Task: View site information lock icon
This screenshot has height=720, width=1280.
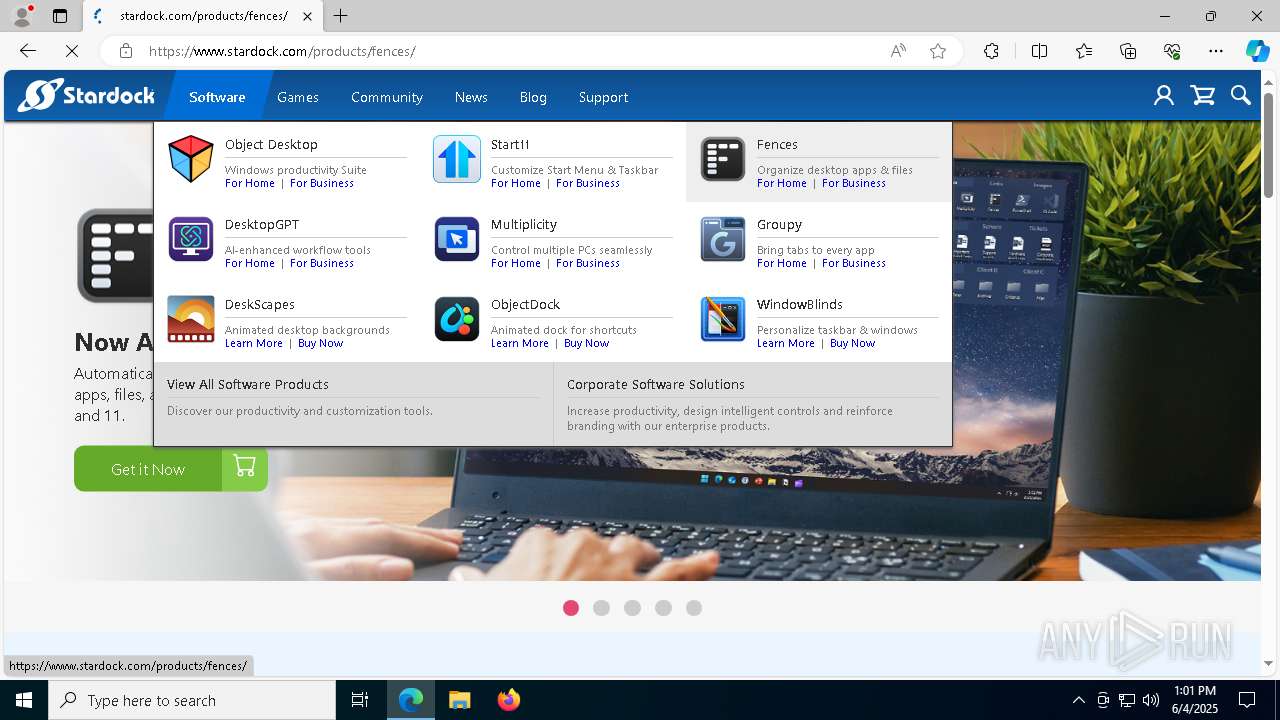Action: point(125,51)
